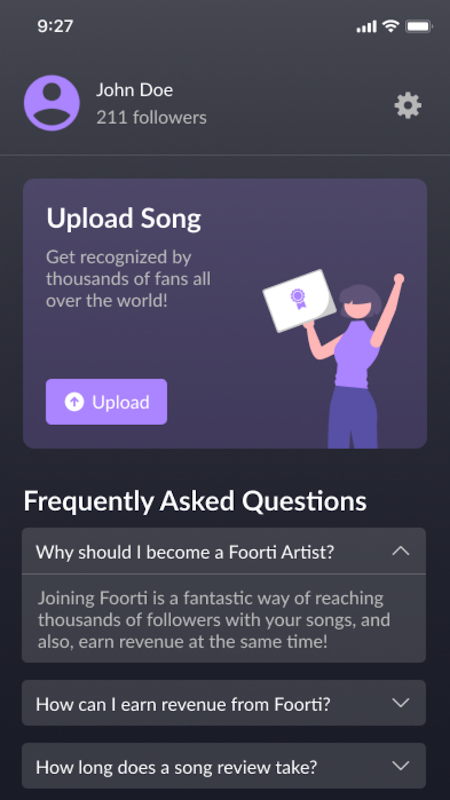View the 211 followers list
Image resolution: width=450 pixels, height=800 pixels.
pos(152,118)
